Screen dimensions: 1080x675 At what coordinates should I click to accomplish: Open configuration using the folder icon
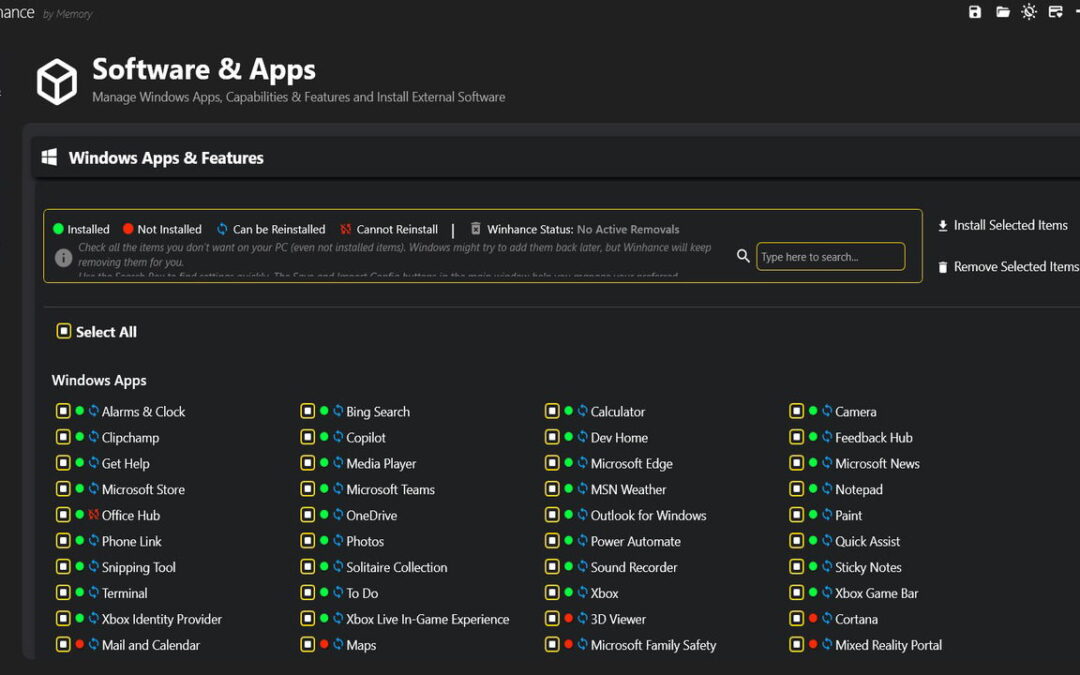(x=1003, y=12)
